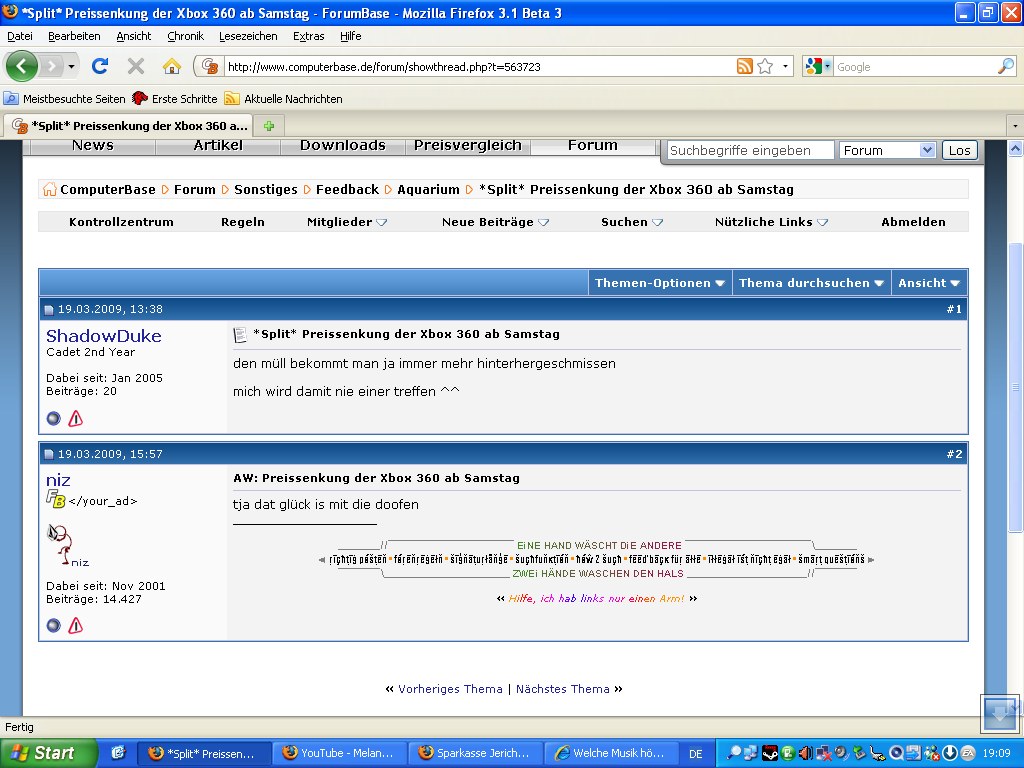
Task: Click the RSS feed icon in address bar
Action: pos(744,66)
